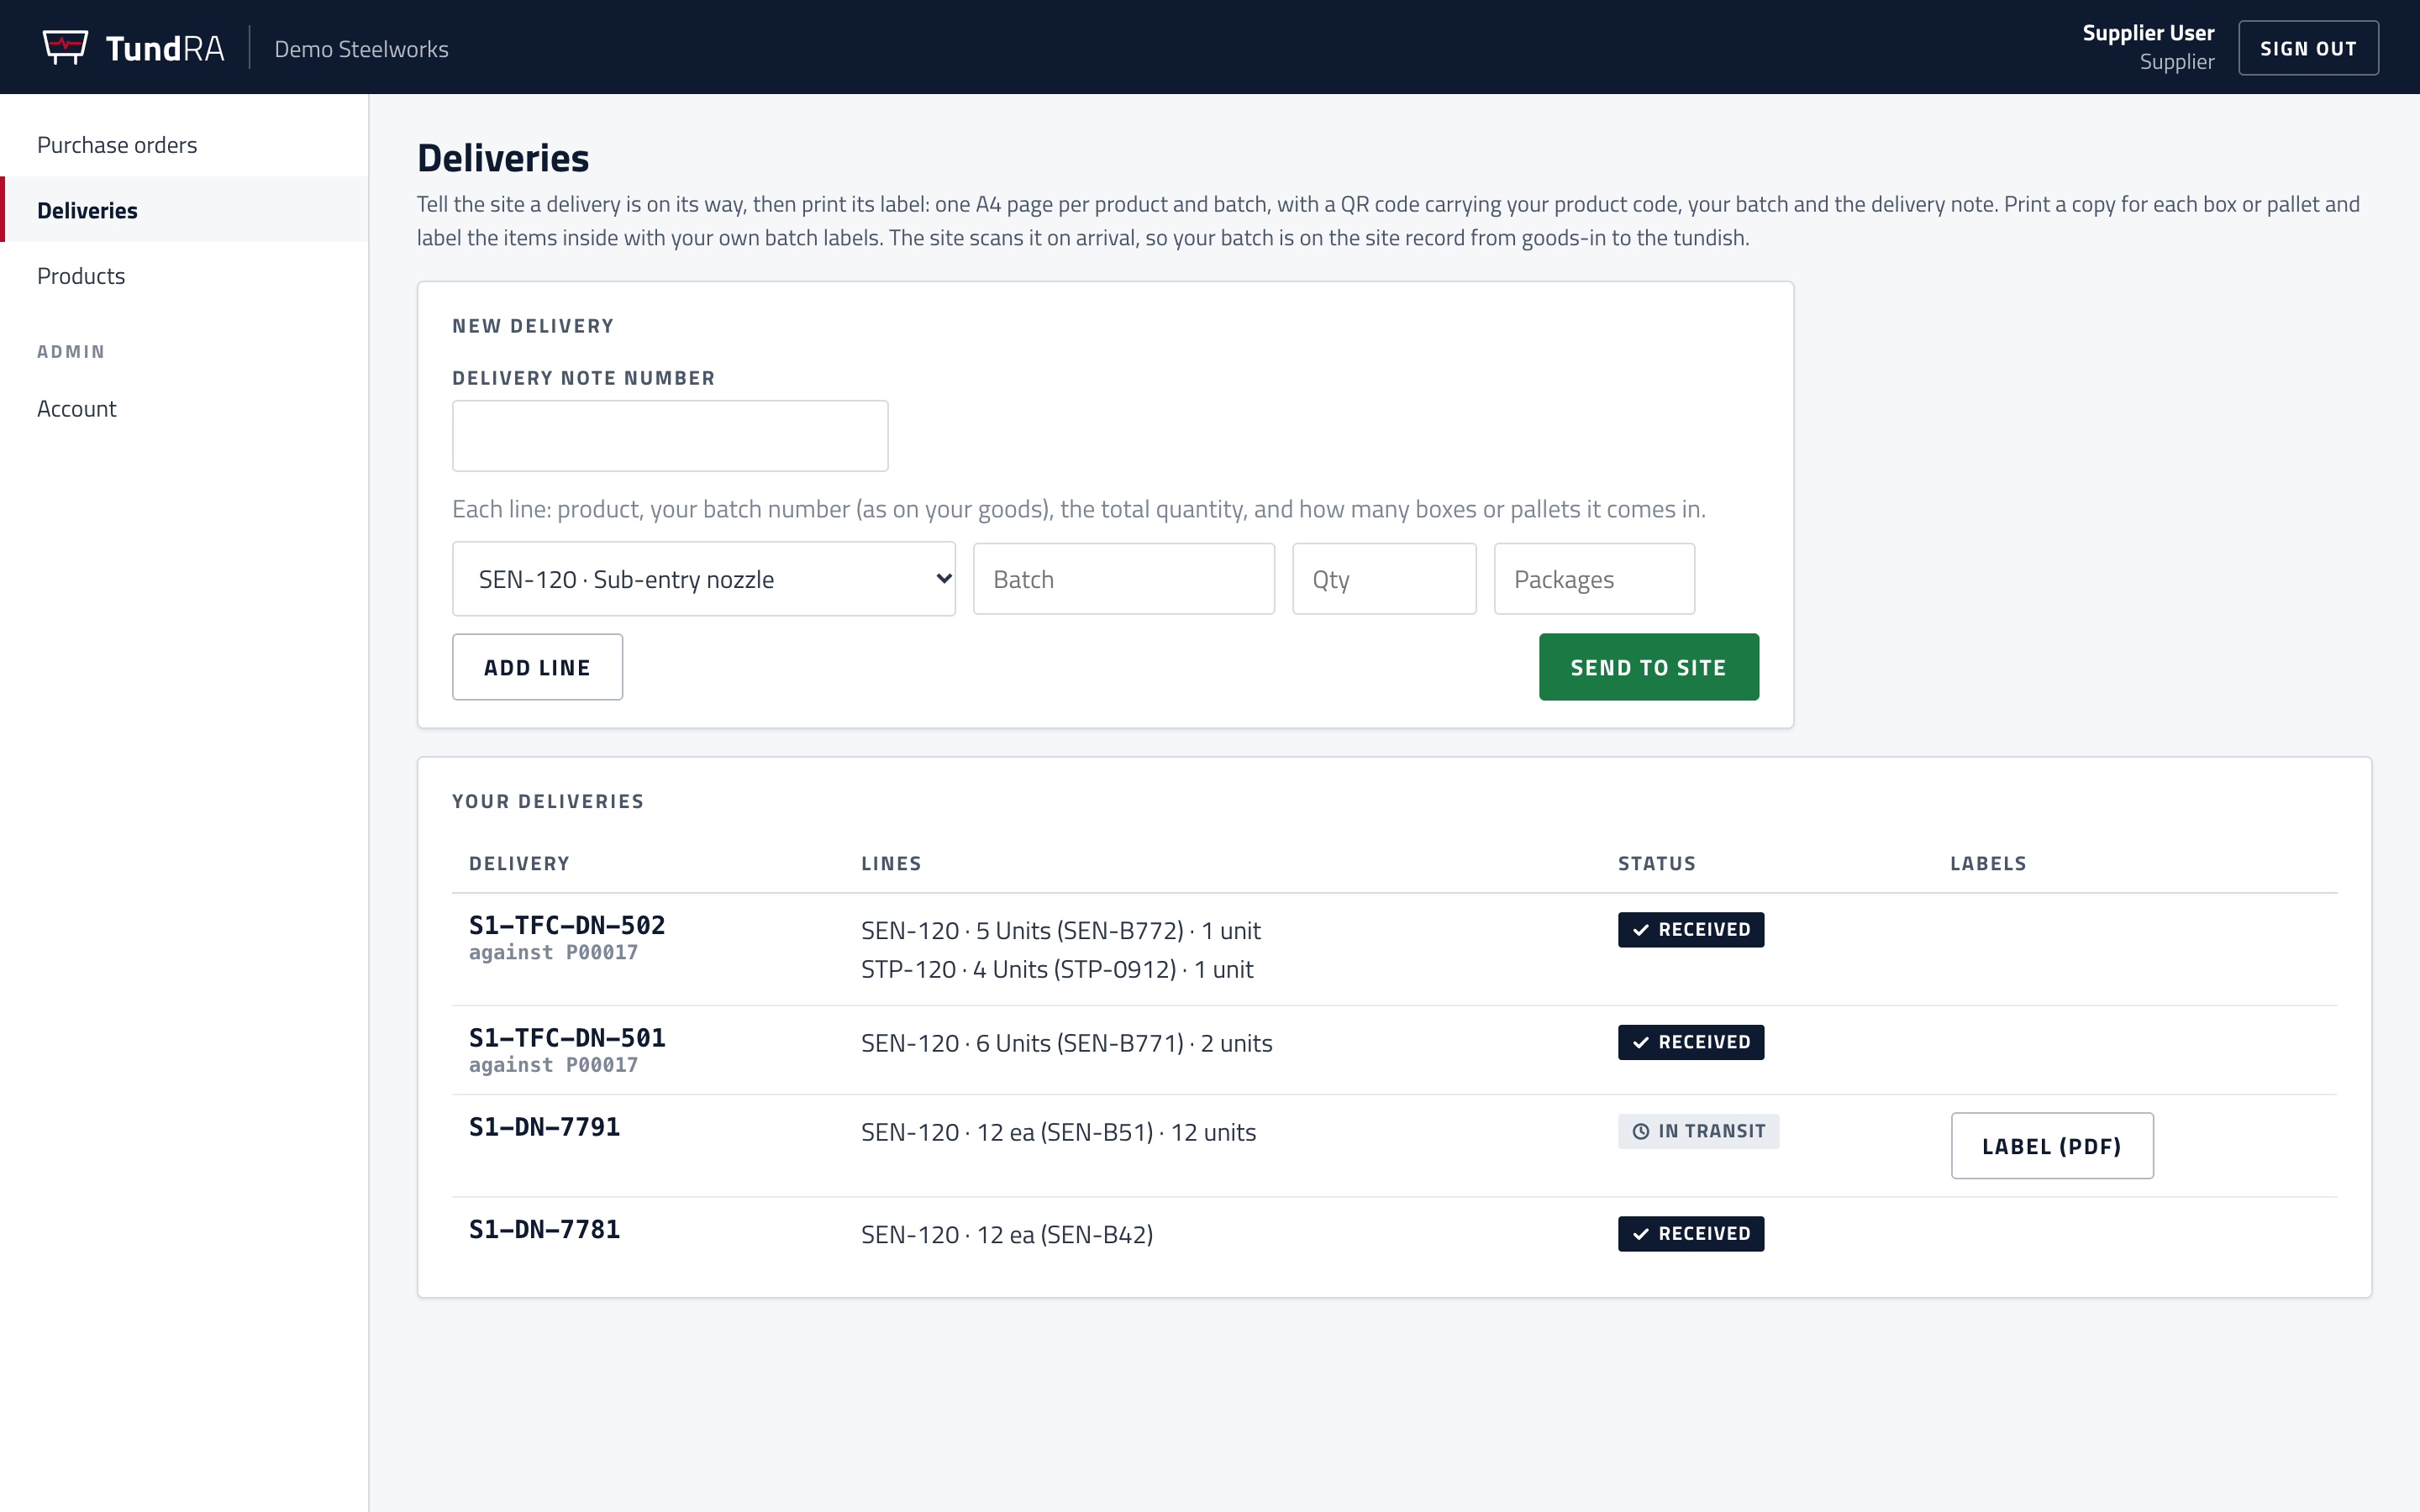Click the LINES column header

891,863
